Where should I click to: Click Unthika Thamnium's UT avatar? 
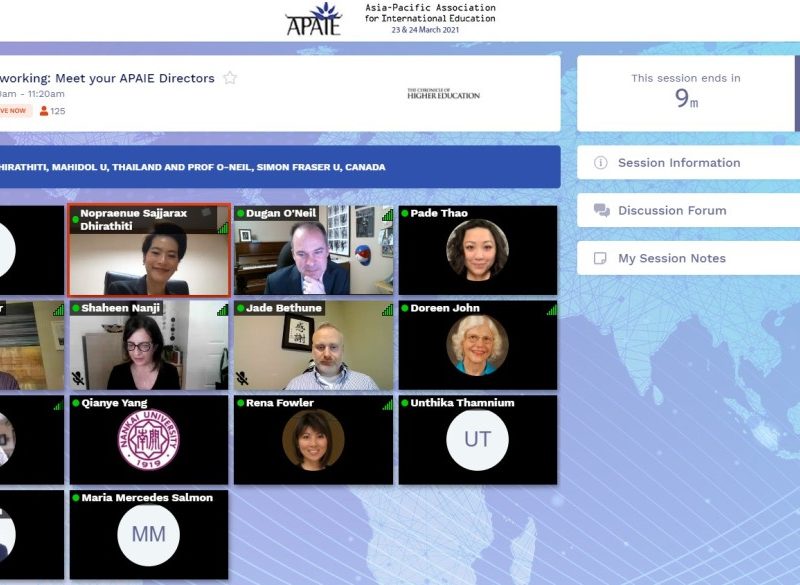(477, 440)
